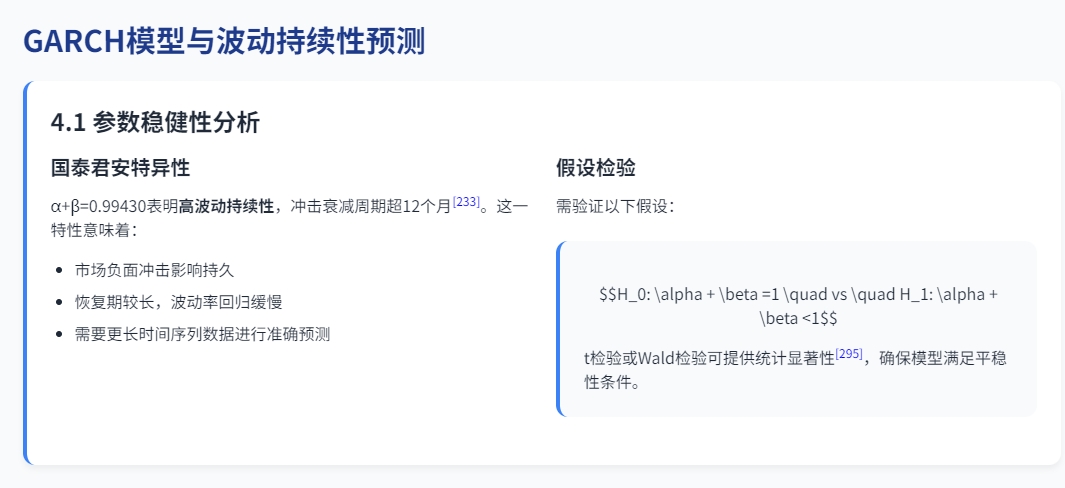Screen dimensions: 1065x488
Task: Select bullet item 需要更长时间序列数据进行准确预测
Action: [202, 334]
